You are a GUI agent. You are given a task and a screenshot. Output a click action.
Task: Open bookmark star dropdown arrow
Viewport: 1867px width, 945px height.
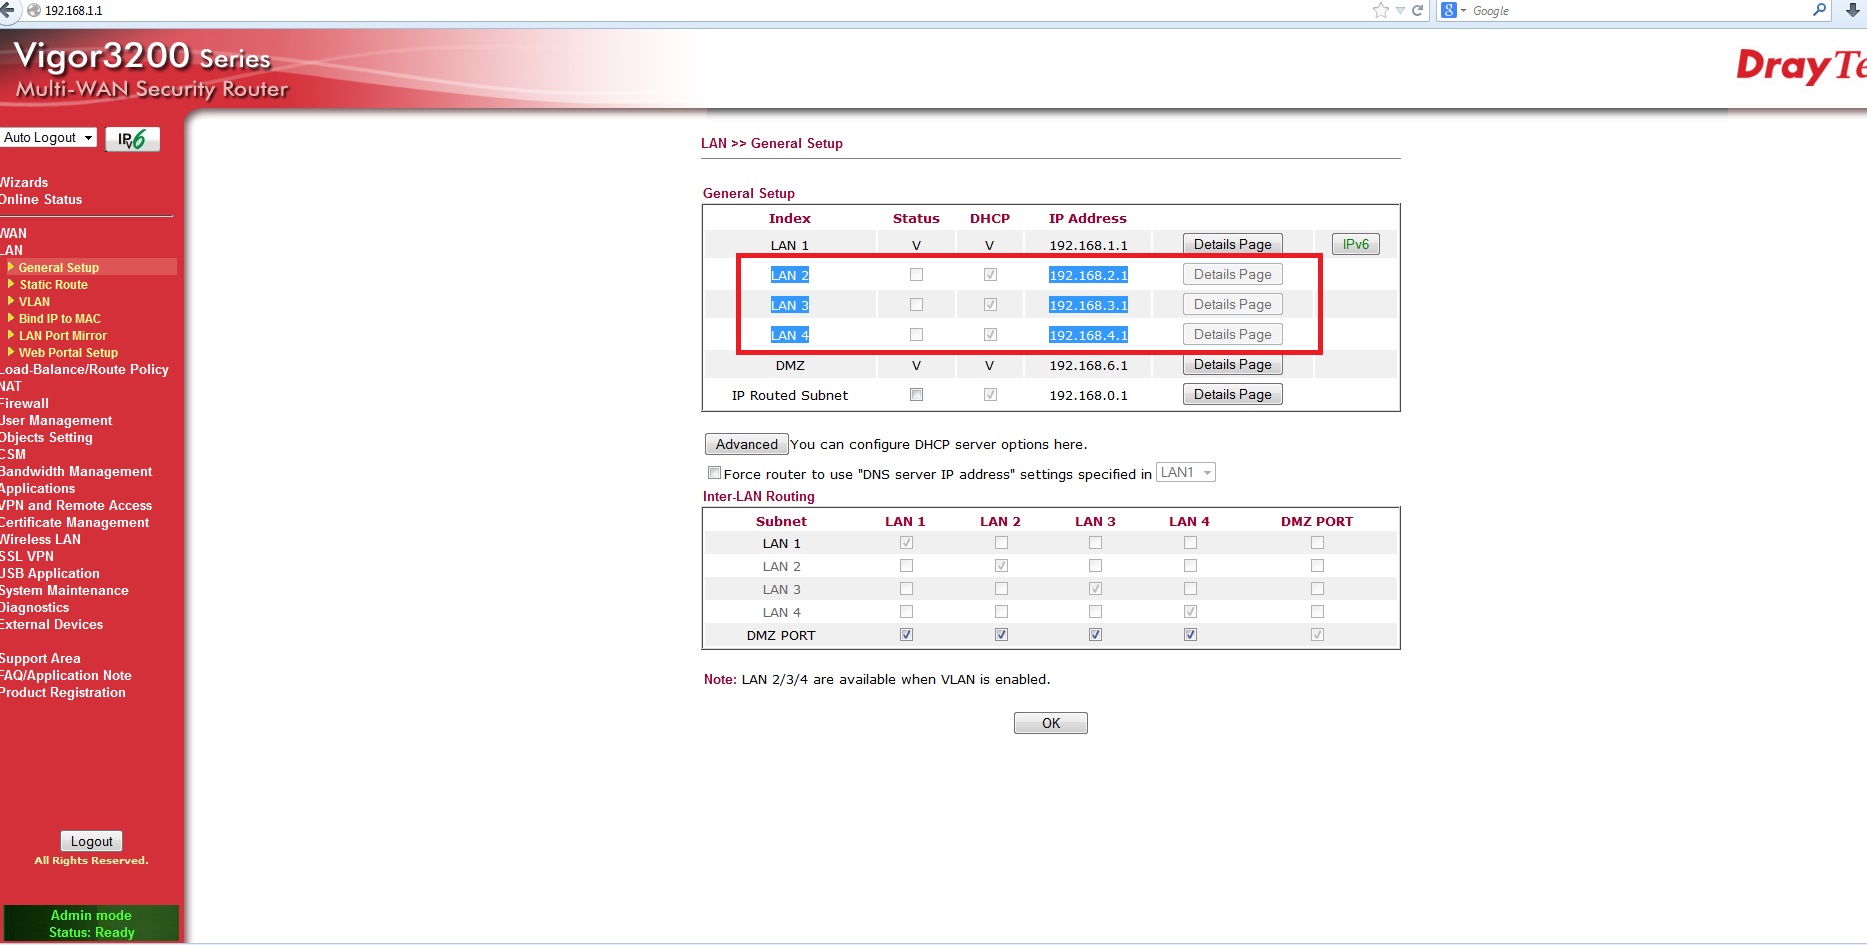tap(1400, 10)
